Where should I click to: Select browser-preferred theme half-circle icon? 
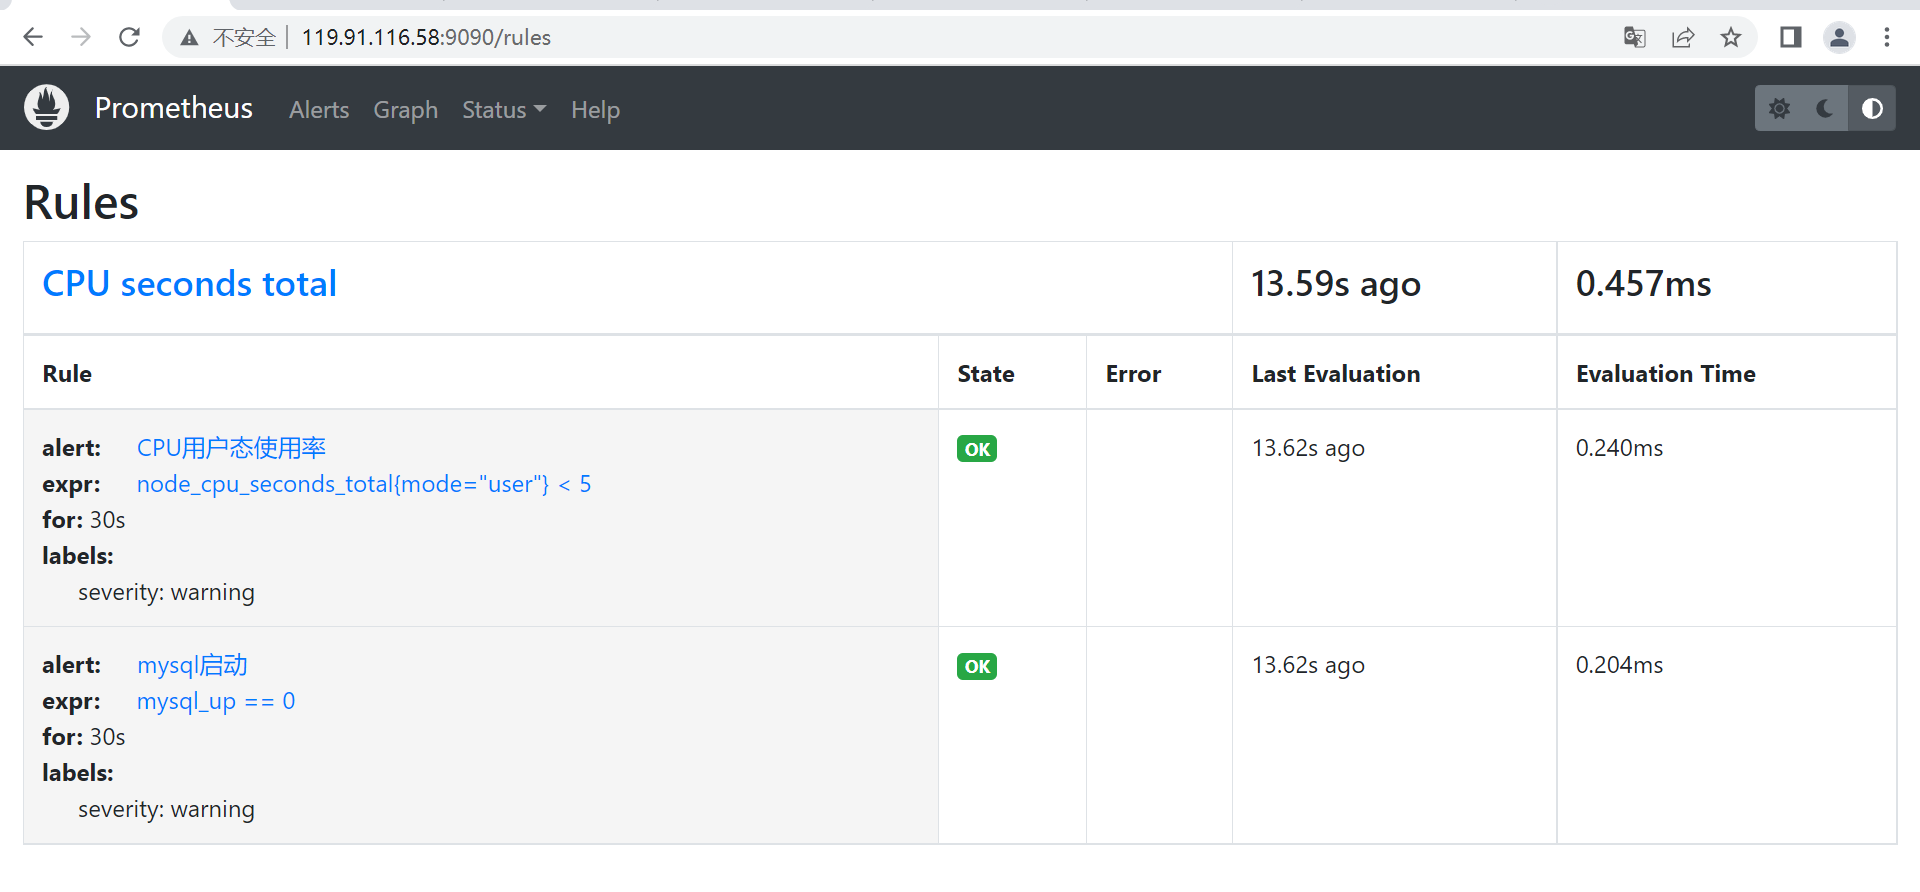tap(1872, 108)
